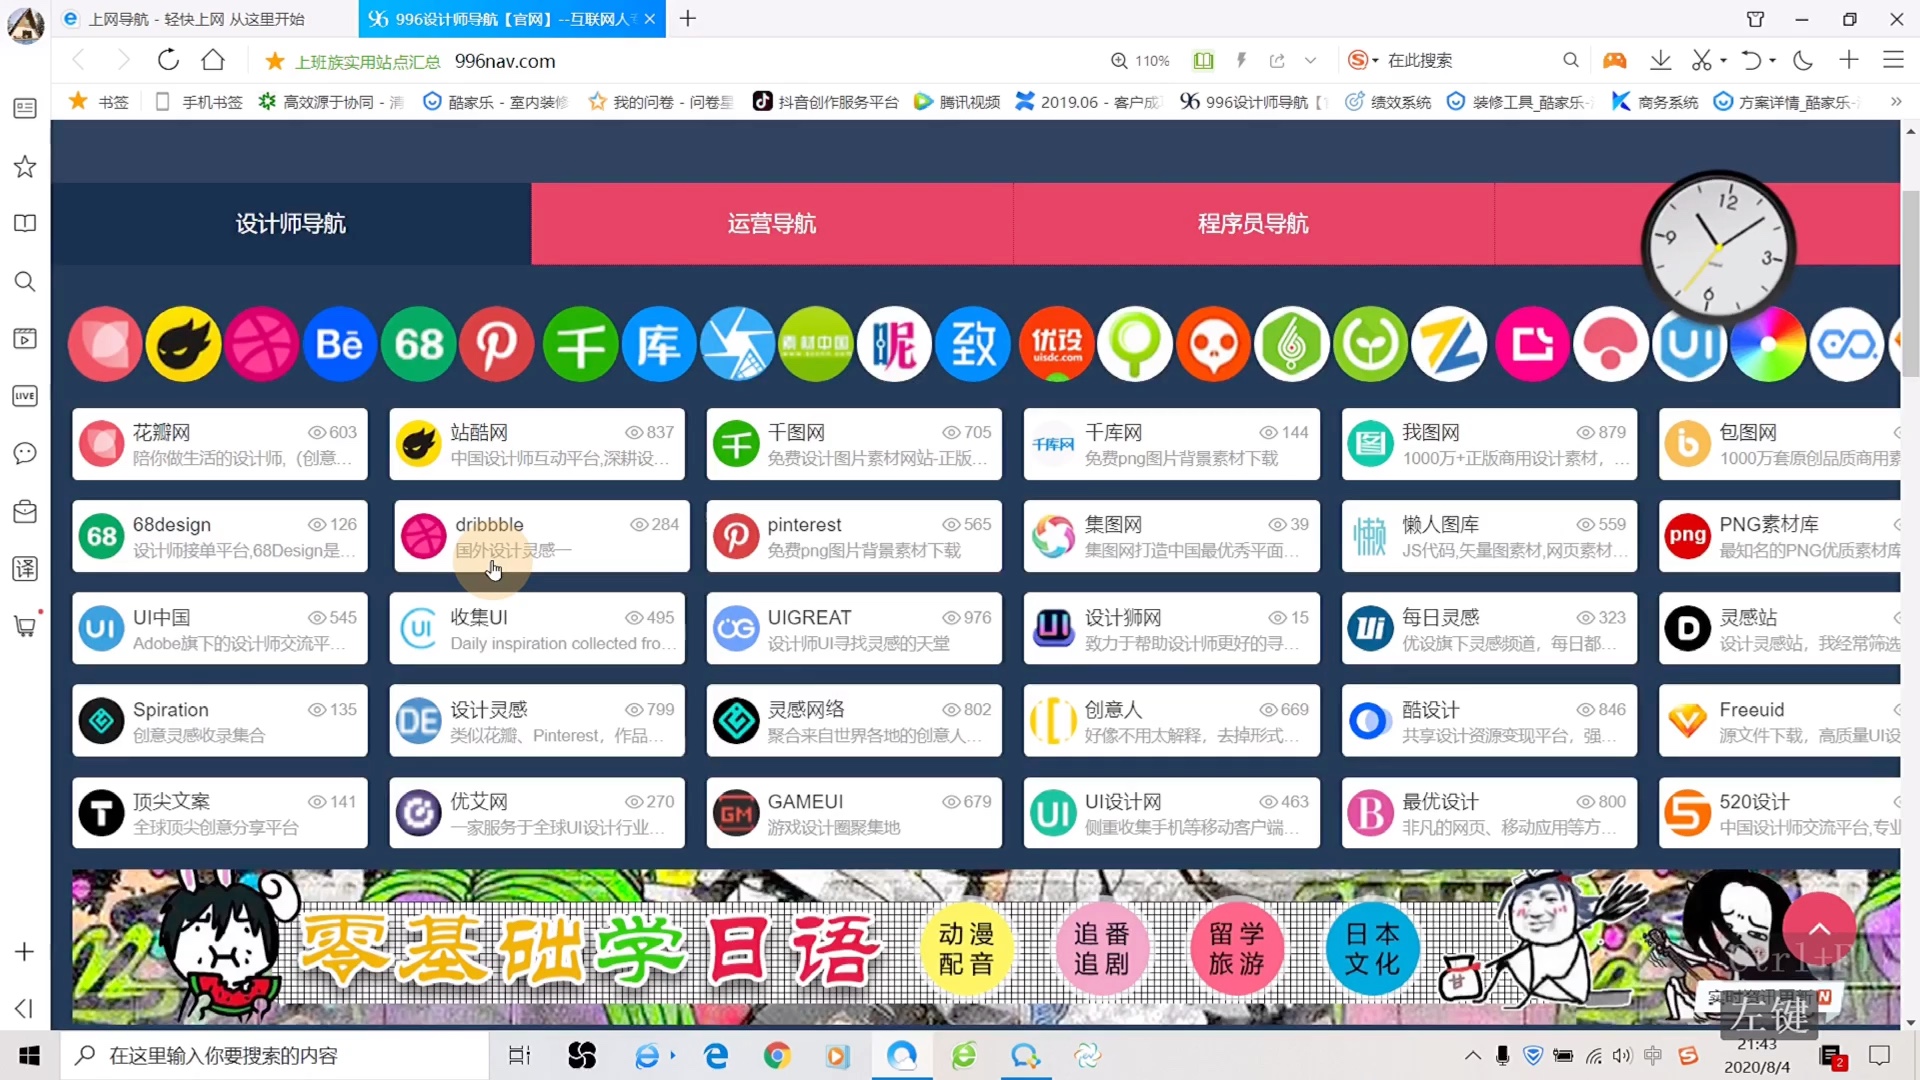Click the colorful color wheel round icon
Viewport: 1920px width, 1080px height.
click(1768, 344)
